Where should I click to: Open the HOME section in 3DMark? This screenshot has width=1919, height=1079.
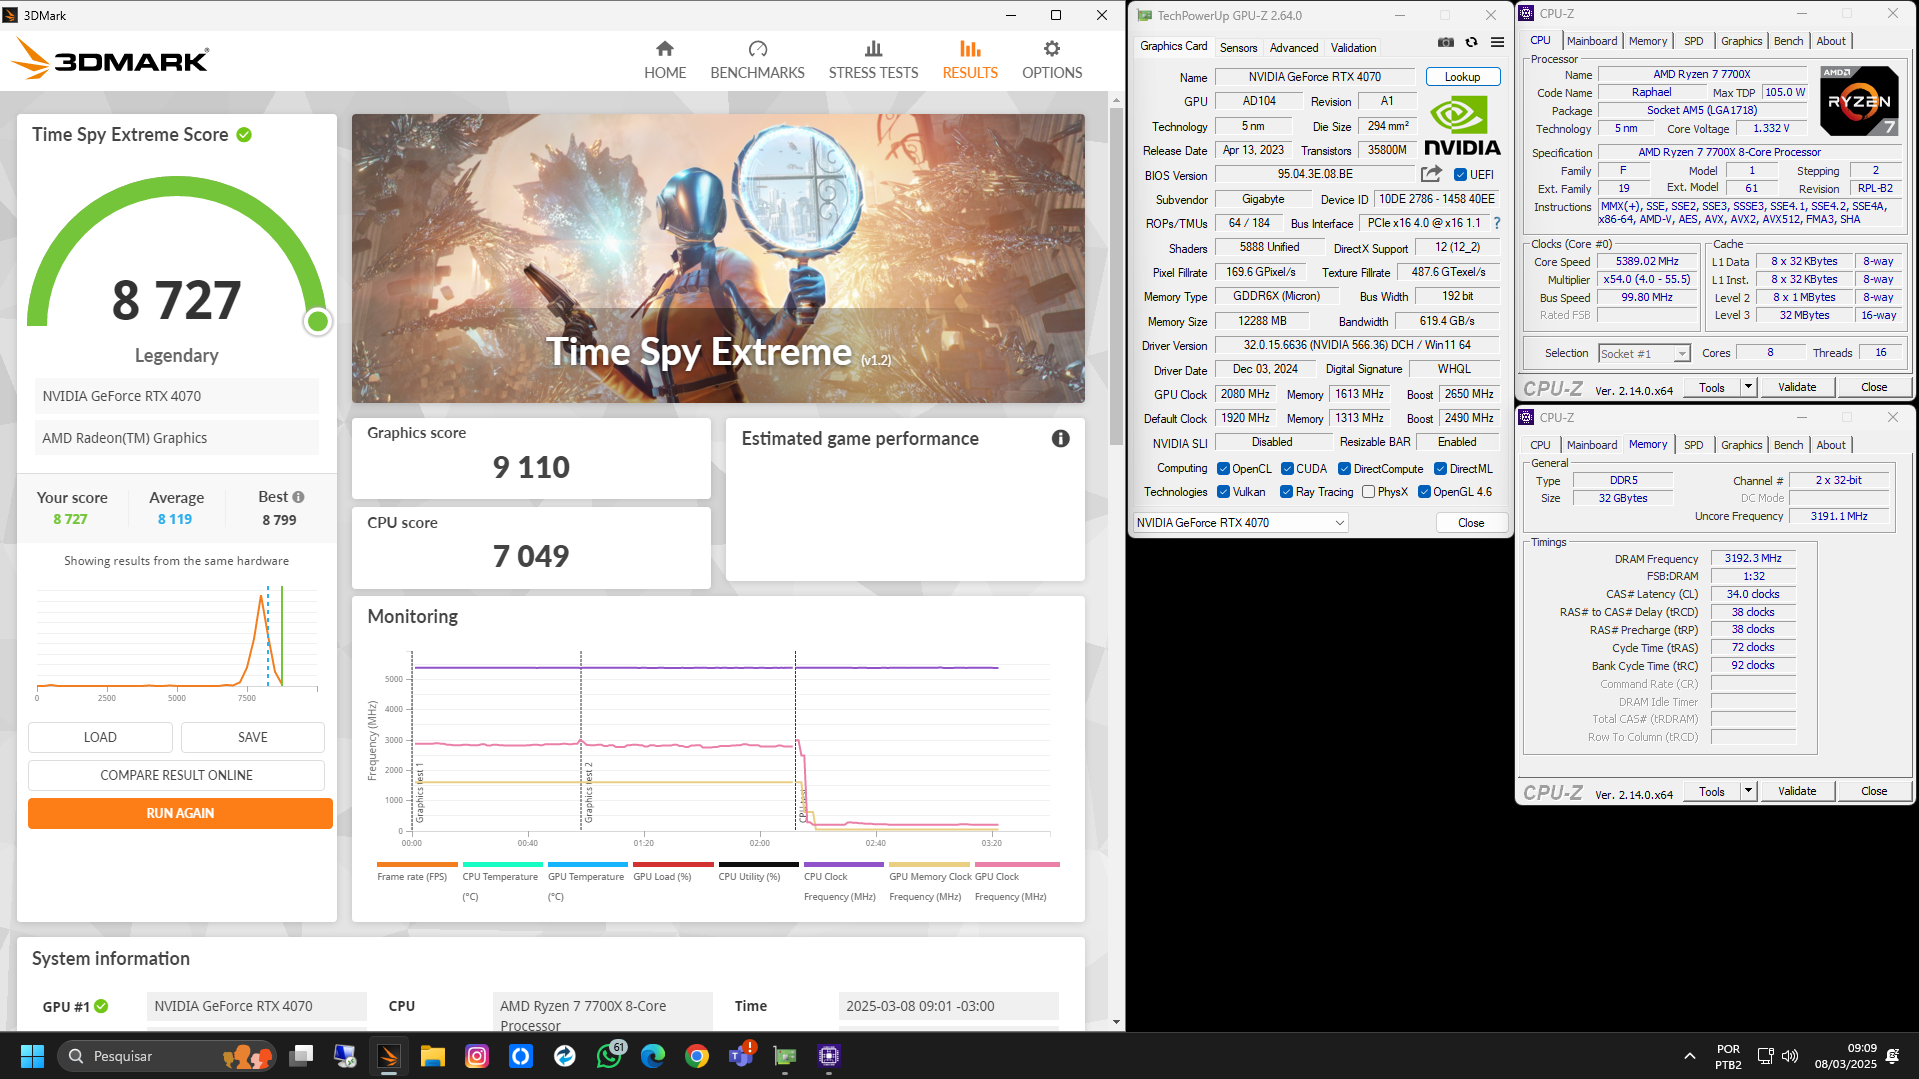[664, 60]
